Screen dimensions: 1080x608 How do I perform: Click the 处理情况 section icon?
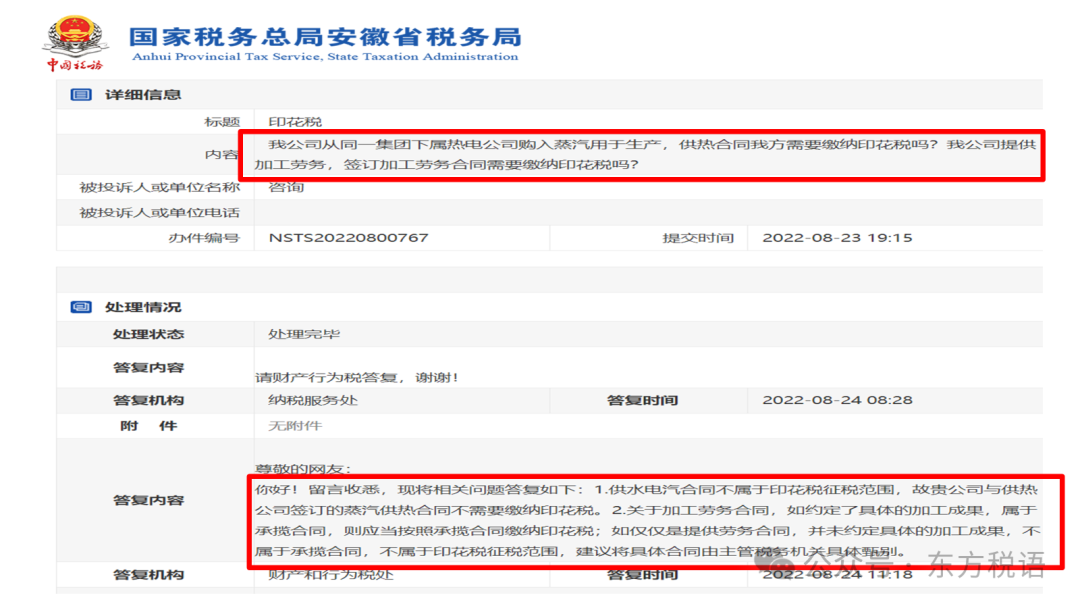pos(81,307)
